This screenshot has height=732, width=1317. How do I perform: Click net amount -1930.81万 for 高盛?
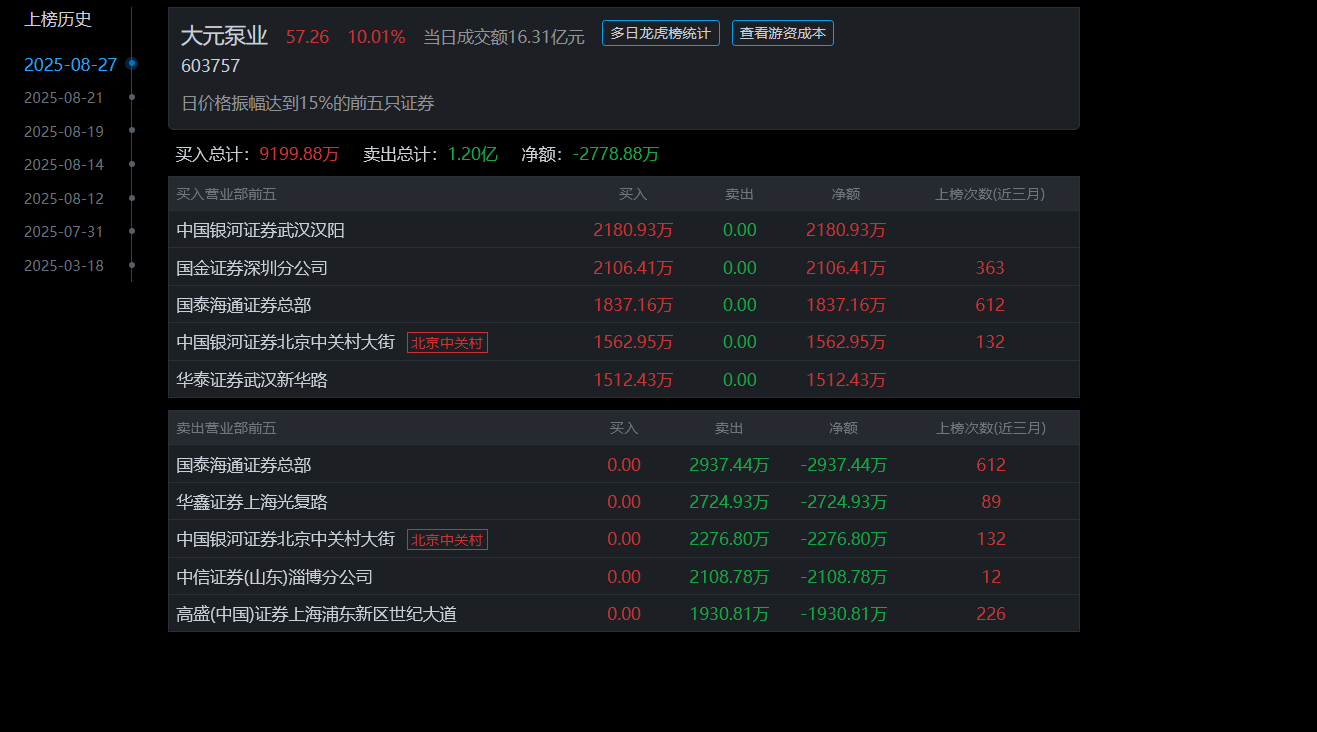click(x=844, y=614)
